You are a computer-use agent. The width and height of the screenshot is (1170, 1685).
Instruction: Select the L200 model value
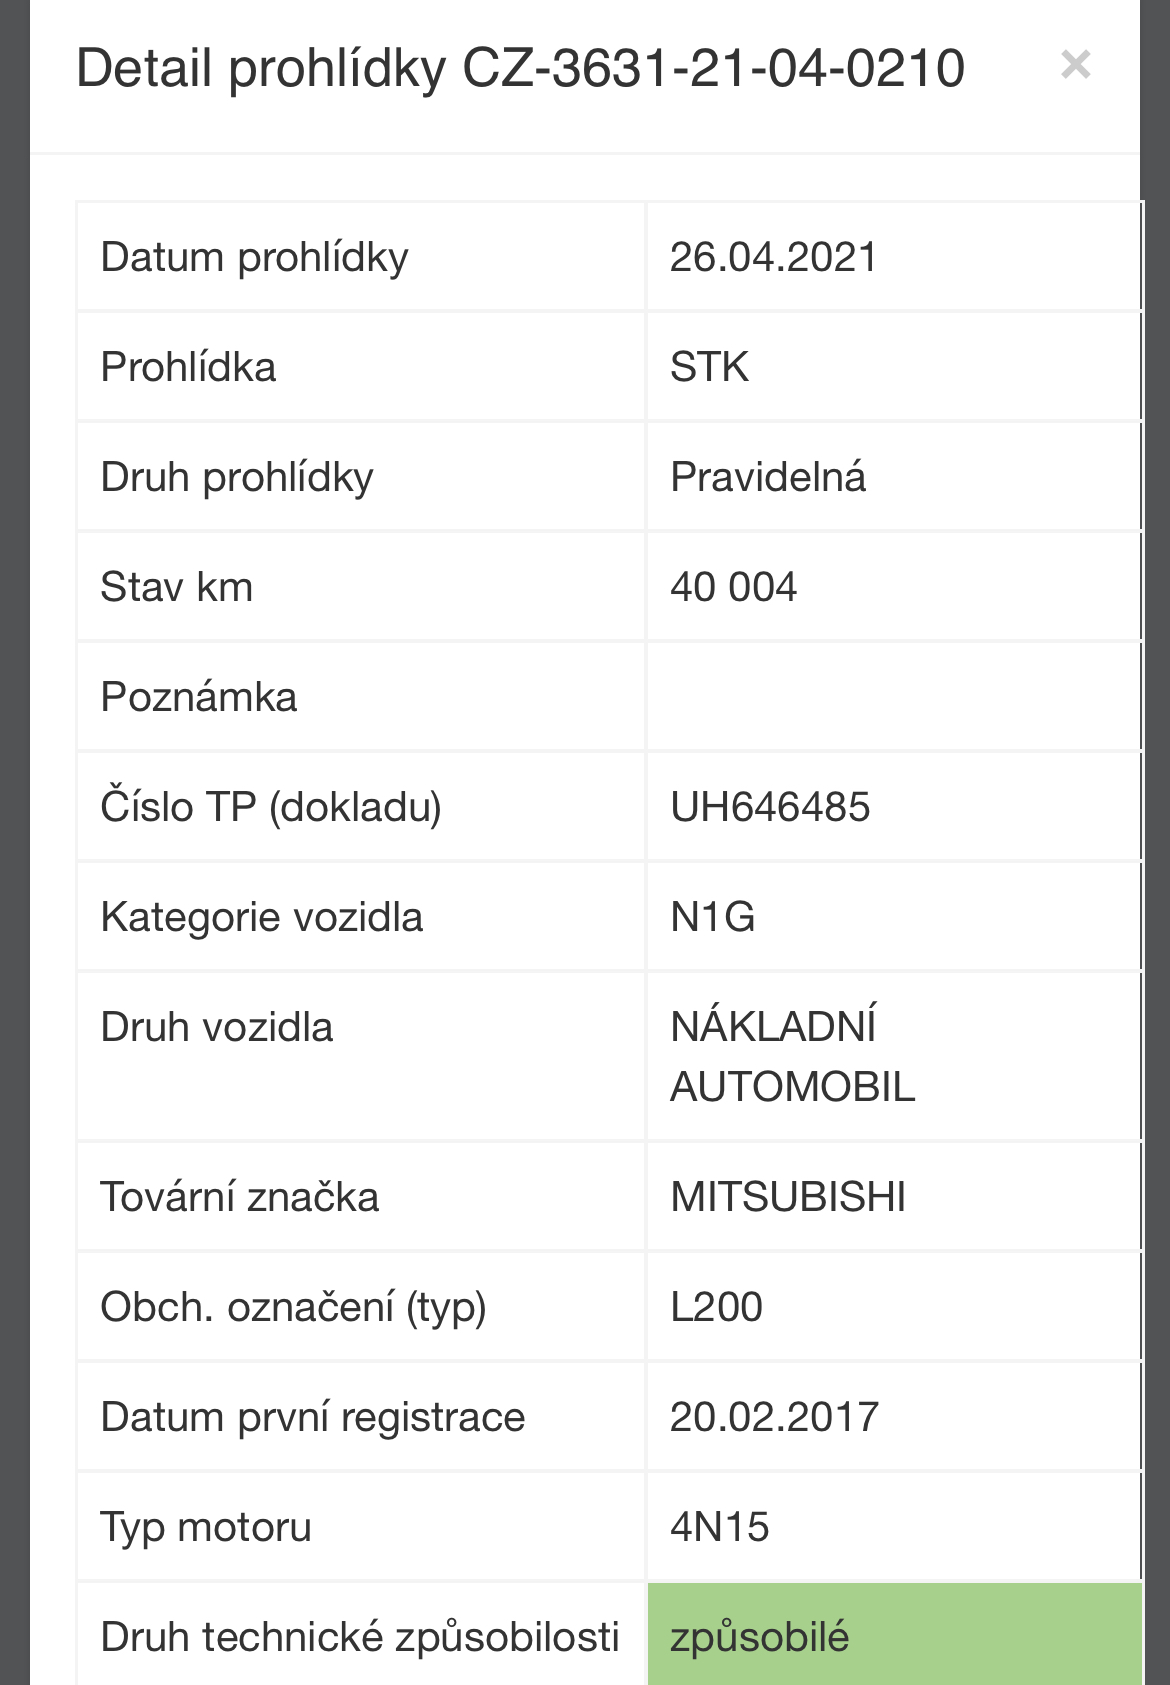coord(716,1307)
